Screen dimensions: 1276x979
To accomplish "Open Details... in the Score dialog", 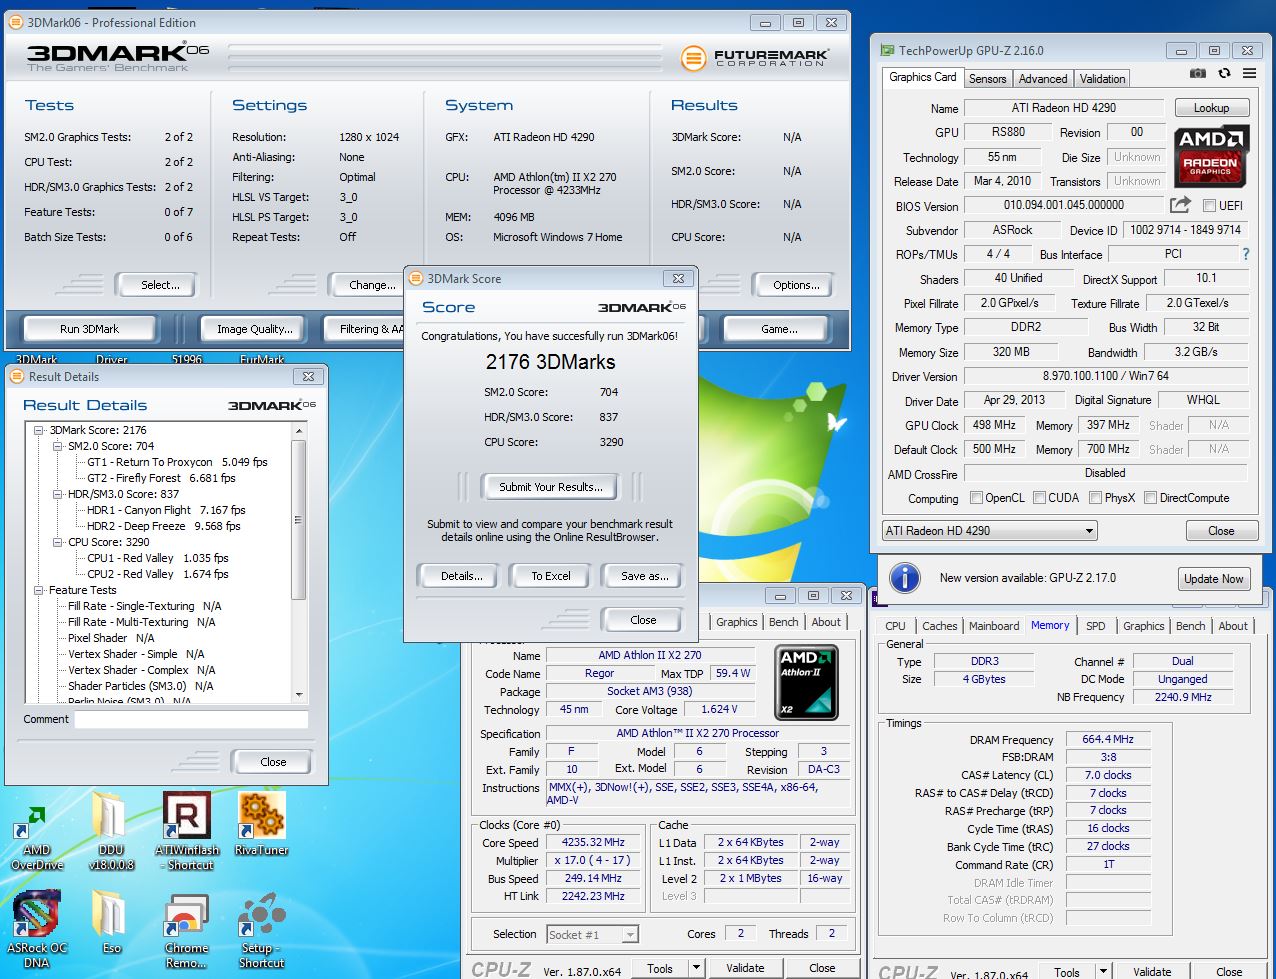I will (x=461, y=576).
